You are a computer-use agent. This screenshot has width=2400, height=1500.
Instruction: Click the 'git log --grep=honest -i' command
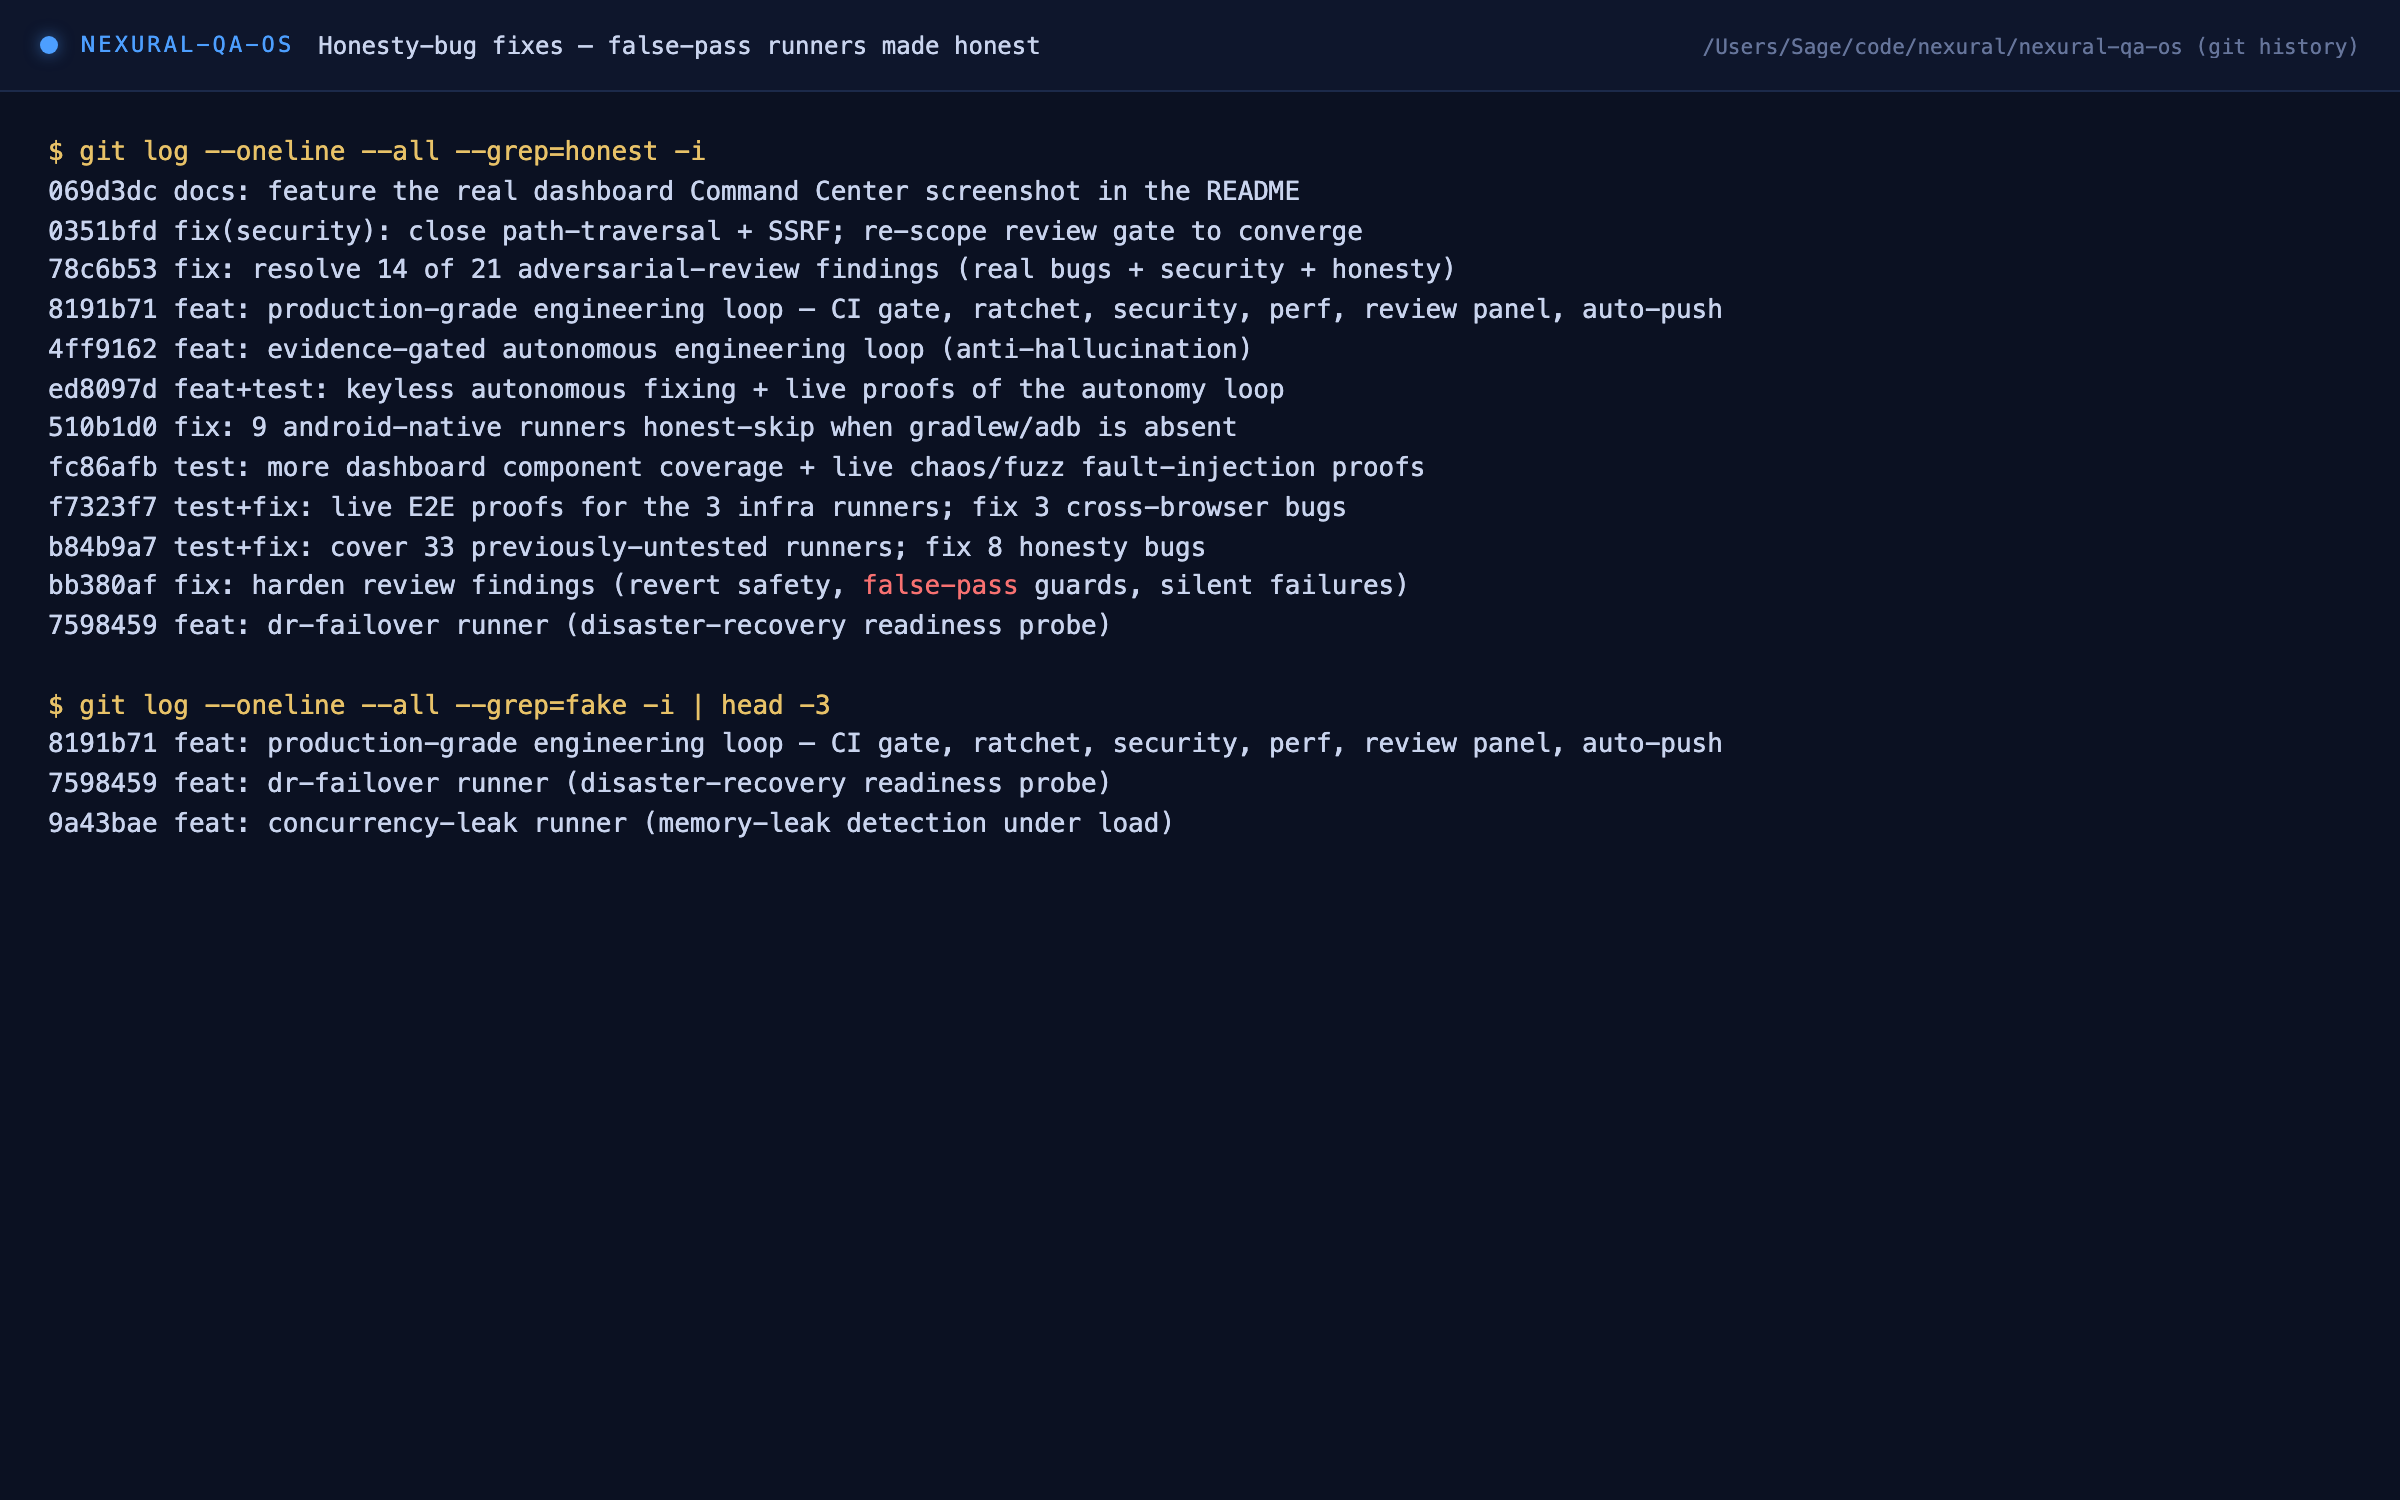click(377, 151)
